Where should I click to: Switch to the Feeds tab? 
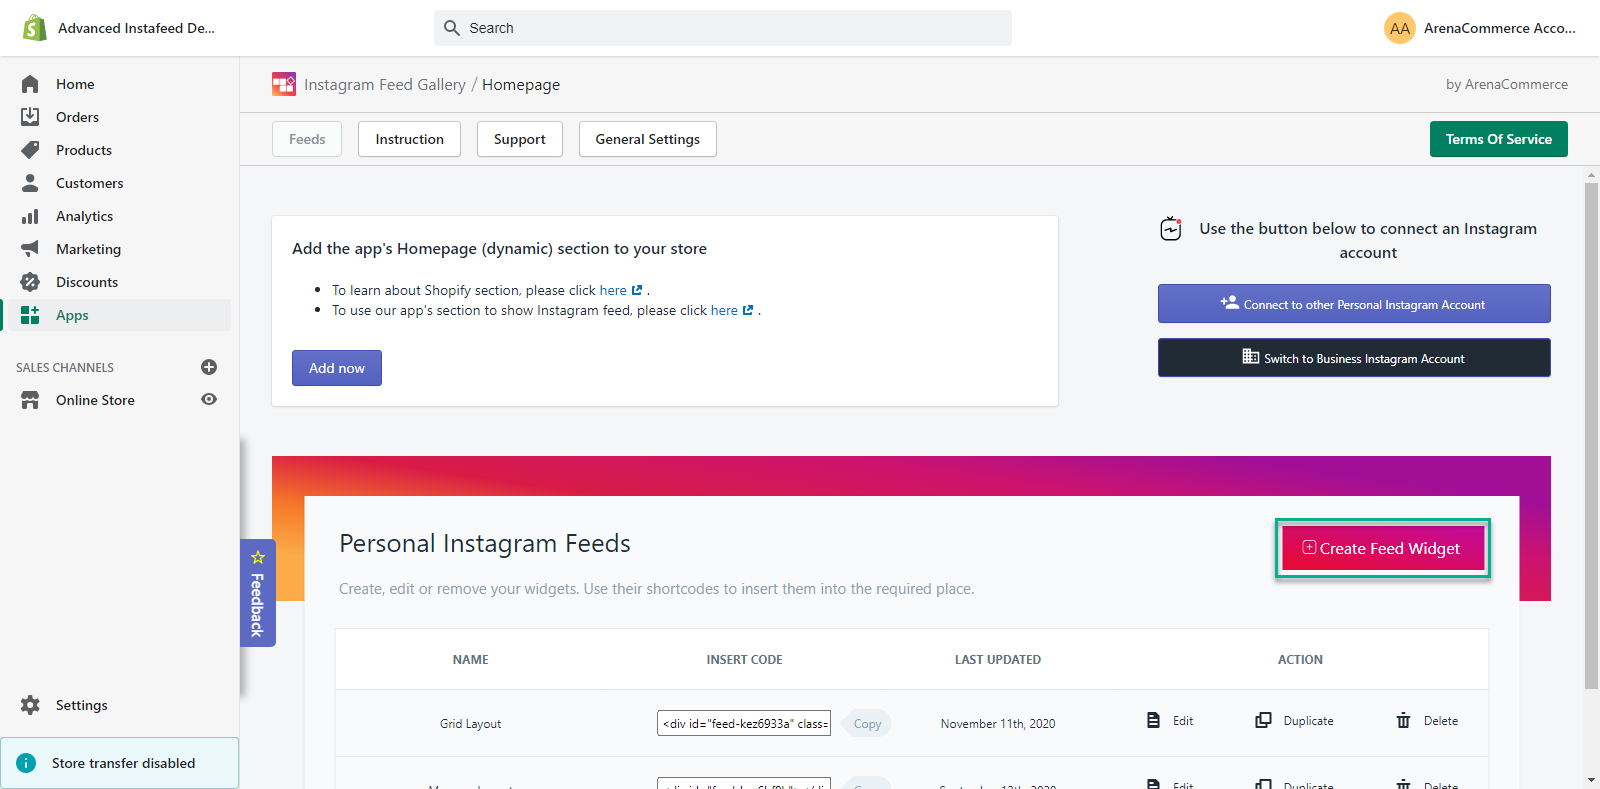(307, 139)
